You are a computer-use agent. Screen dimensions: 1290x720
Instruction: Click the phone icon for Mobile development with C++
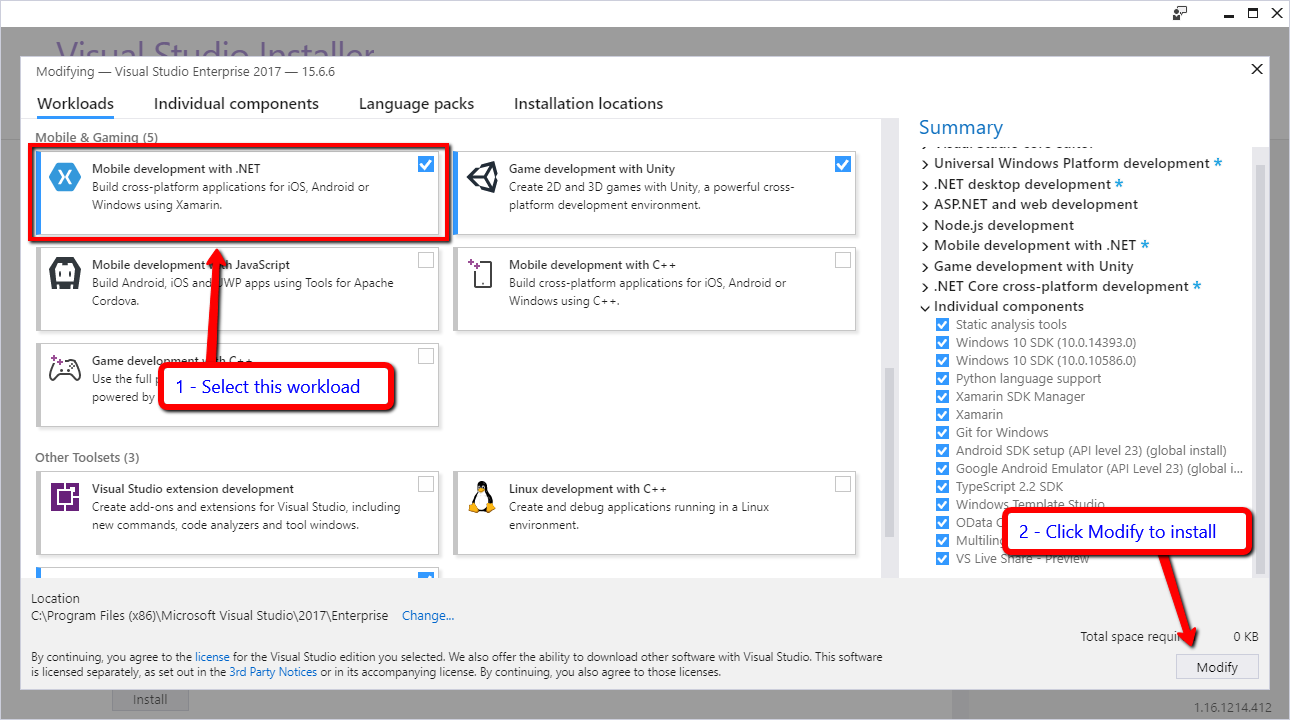482,273
